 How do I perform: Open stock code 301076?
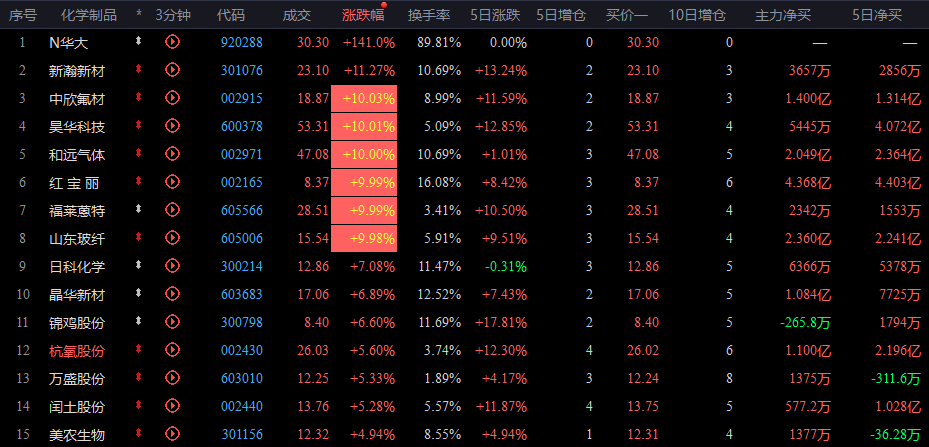click(x=242, y=71)
